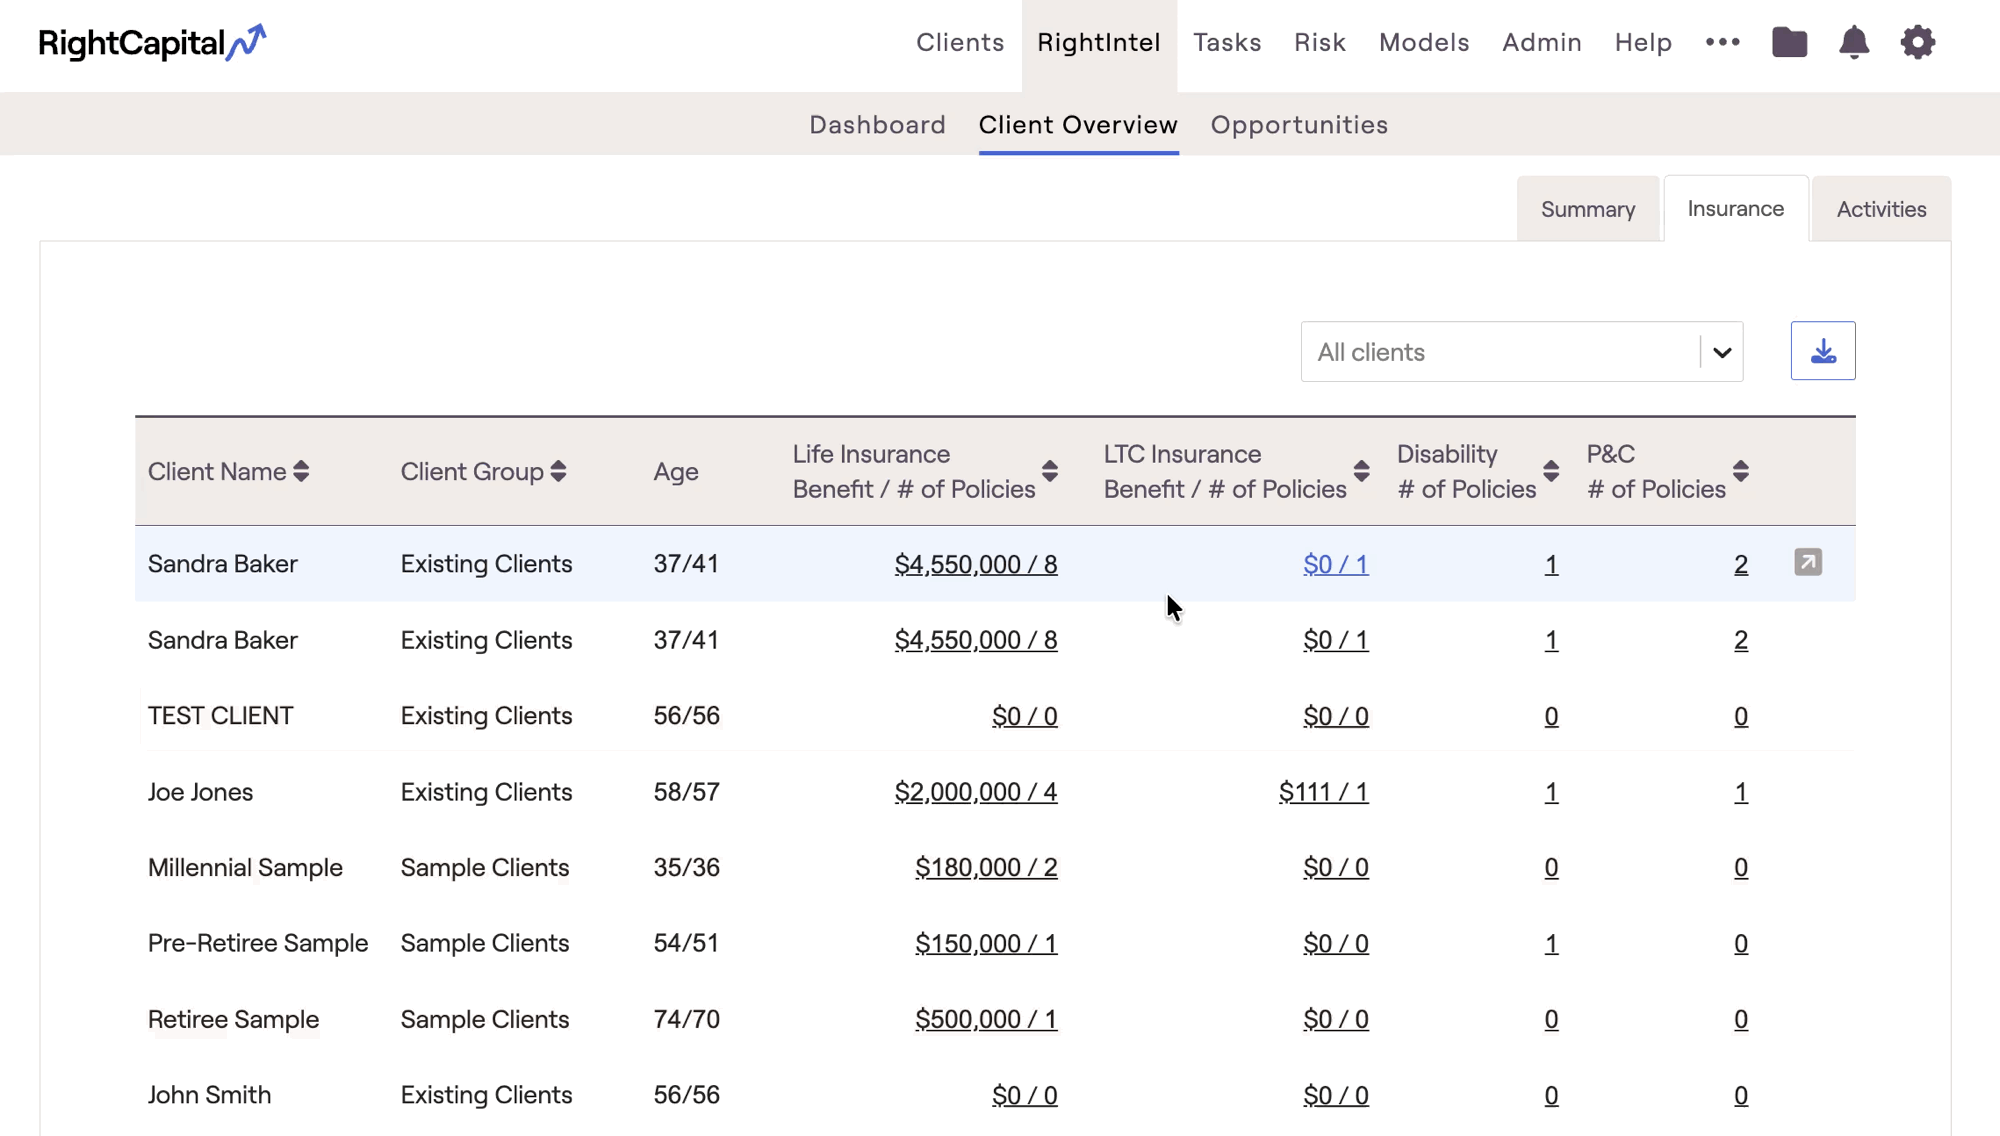The image size is (2000, 1136).
Task: Switch to the Summary tab
Action: click(1587, 209)
